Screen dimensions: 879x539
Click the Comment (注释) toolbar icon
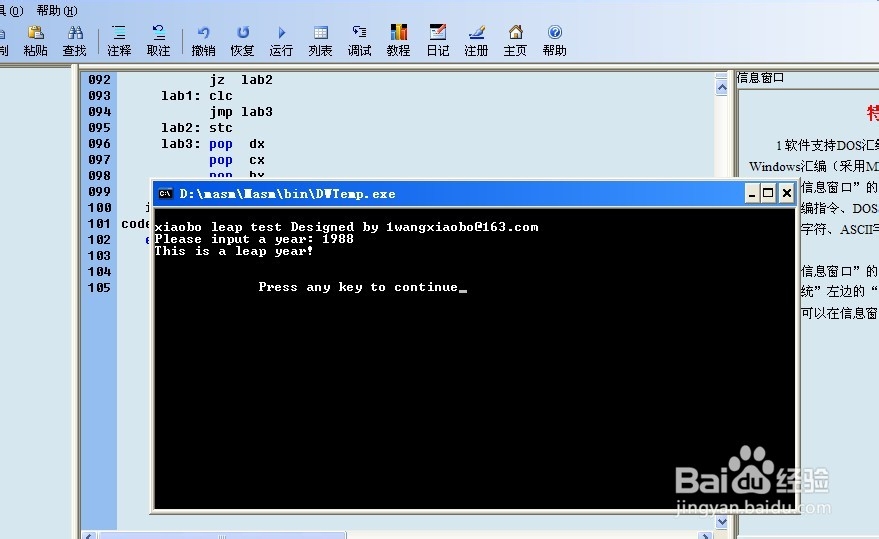click(x=119, y=41)
